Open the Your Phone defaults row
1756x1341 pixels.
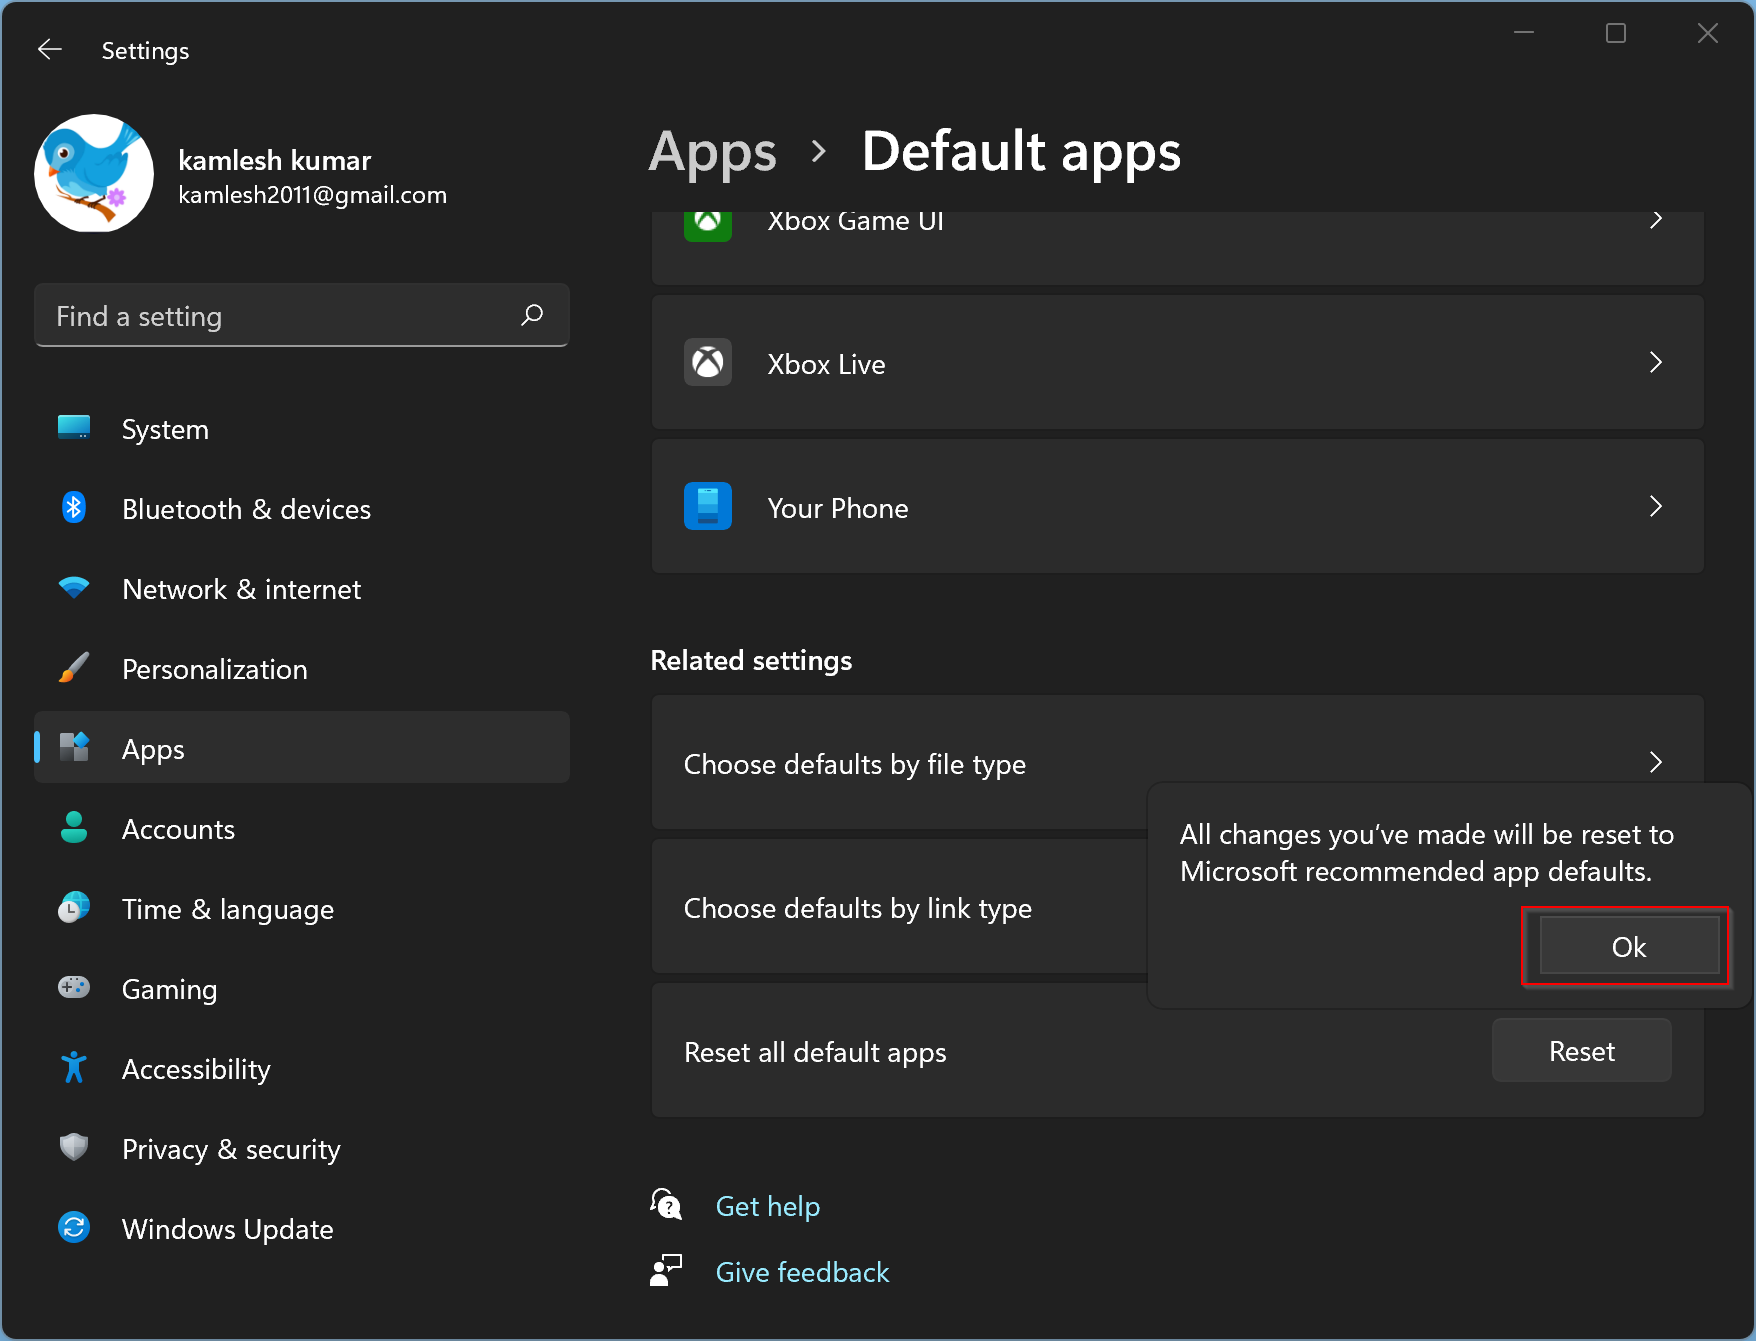pyautogui.click(x=1178, y=506)
